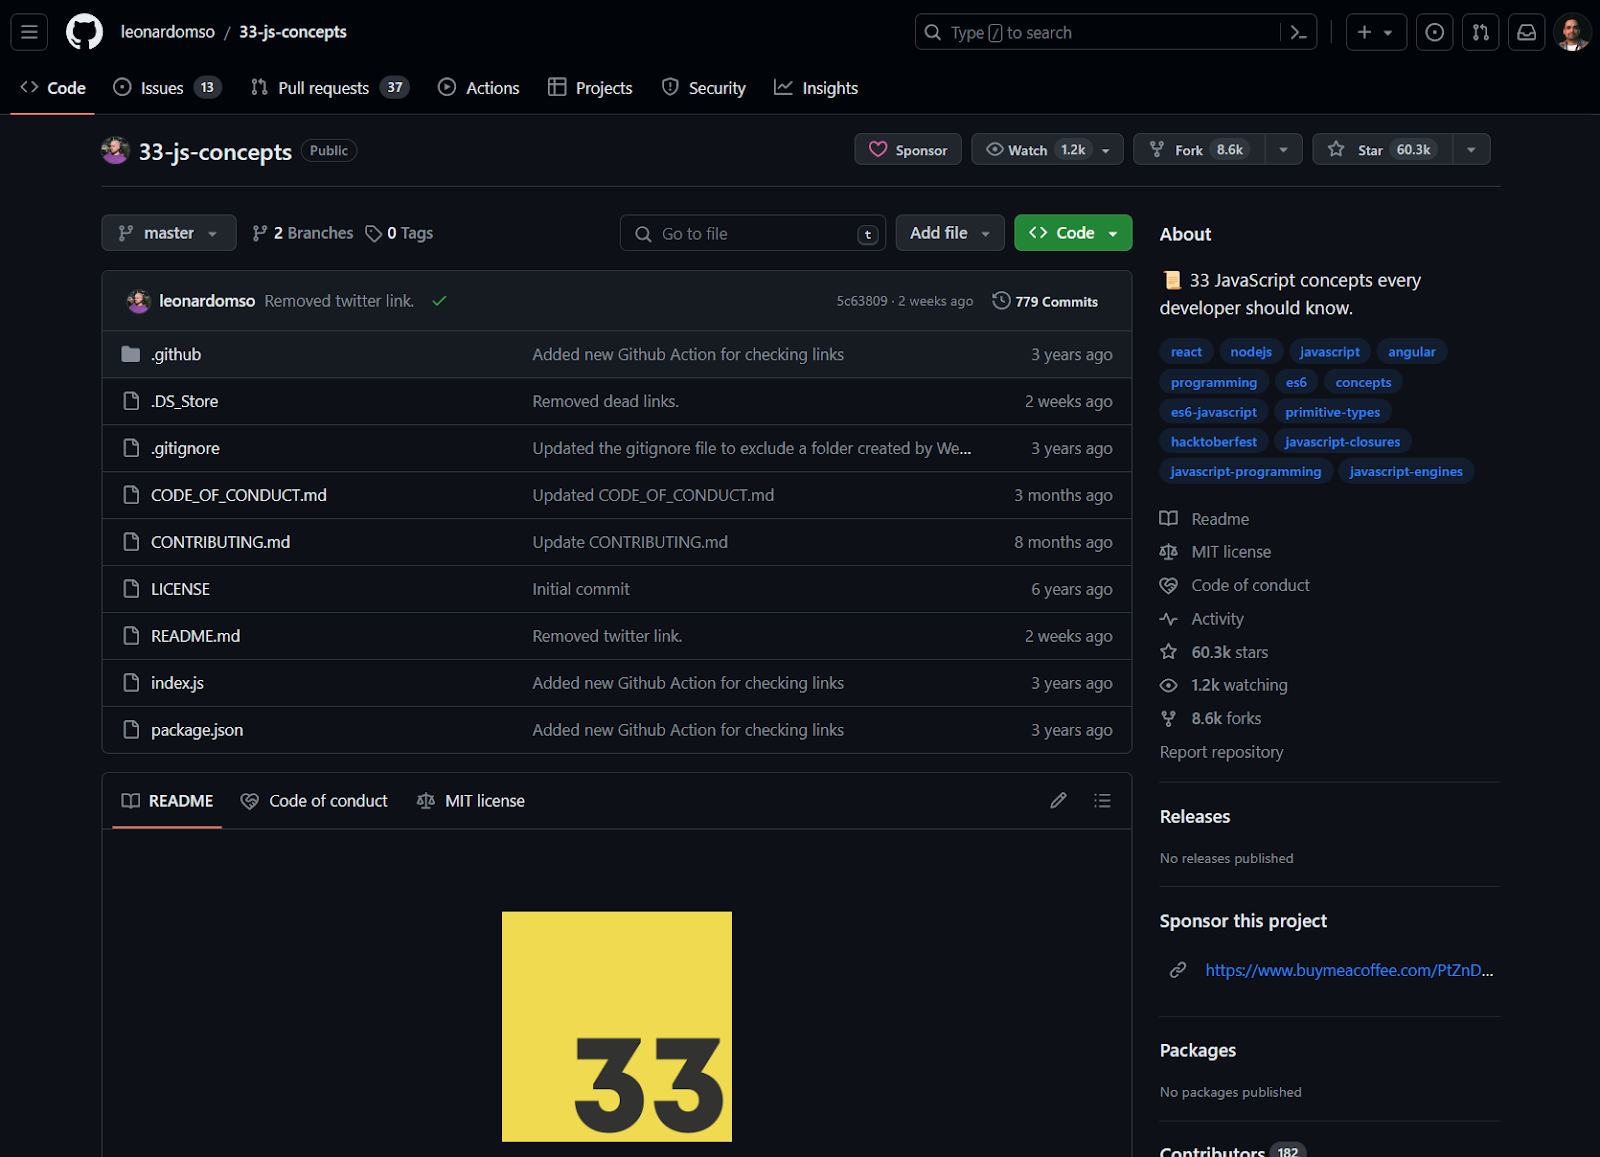Open the command palette terminal icon

click(1298, 32)
